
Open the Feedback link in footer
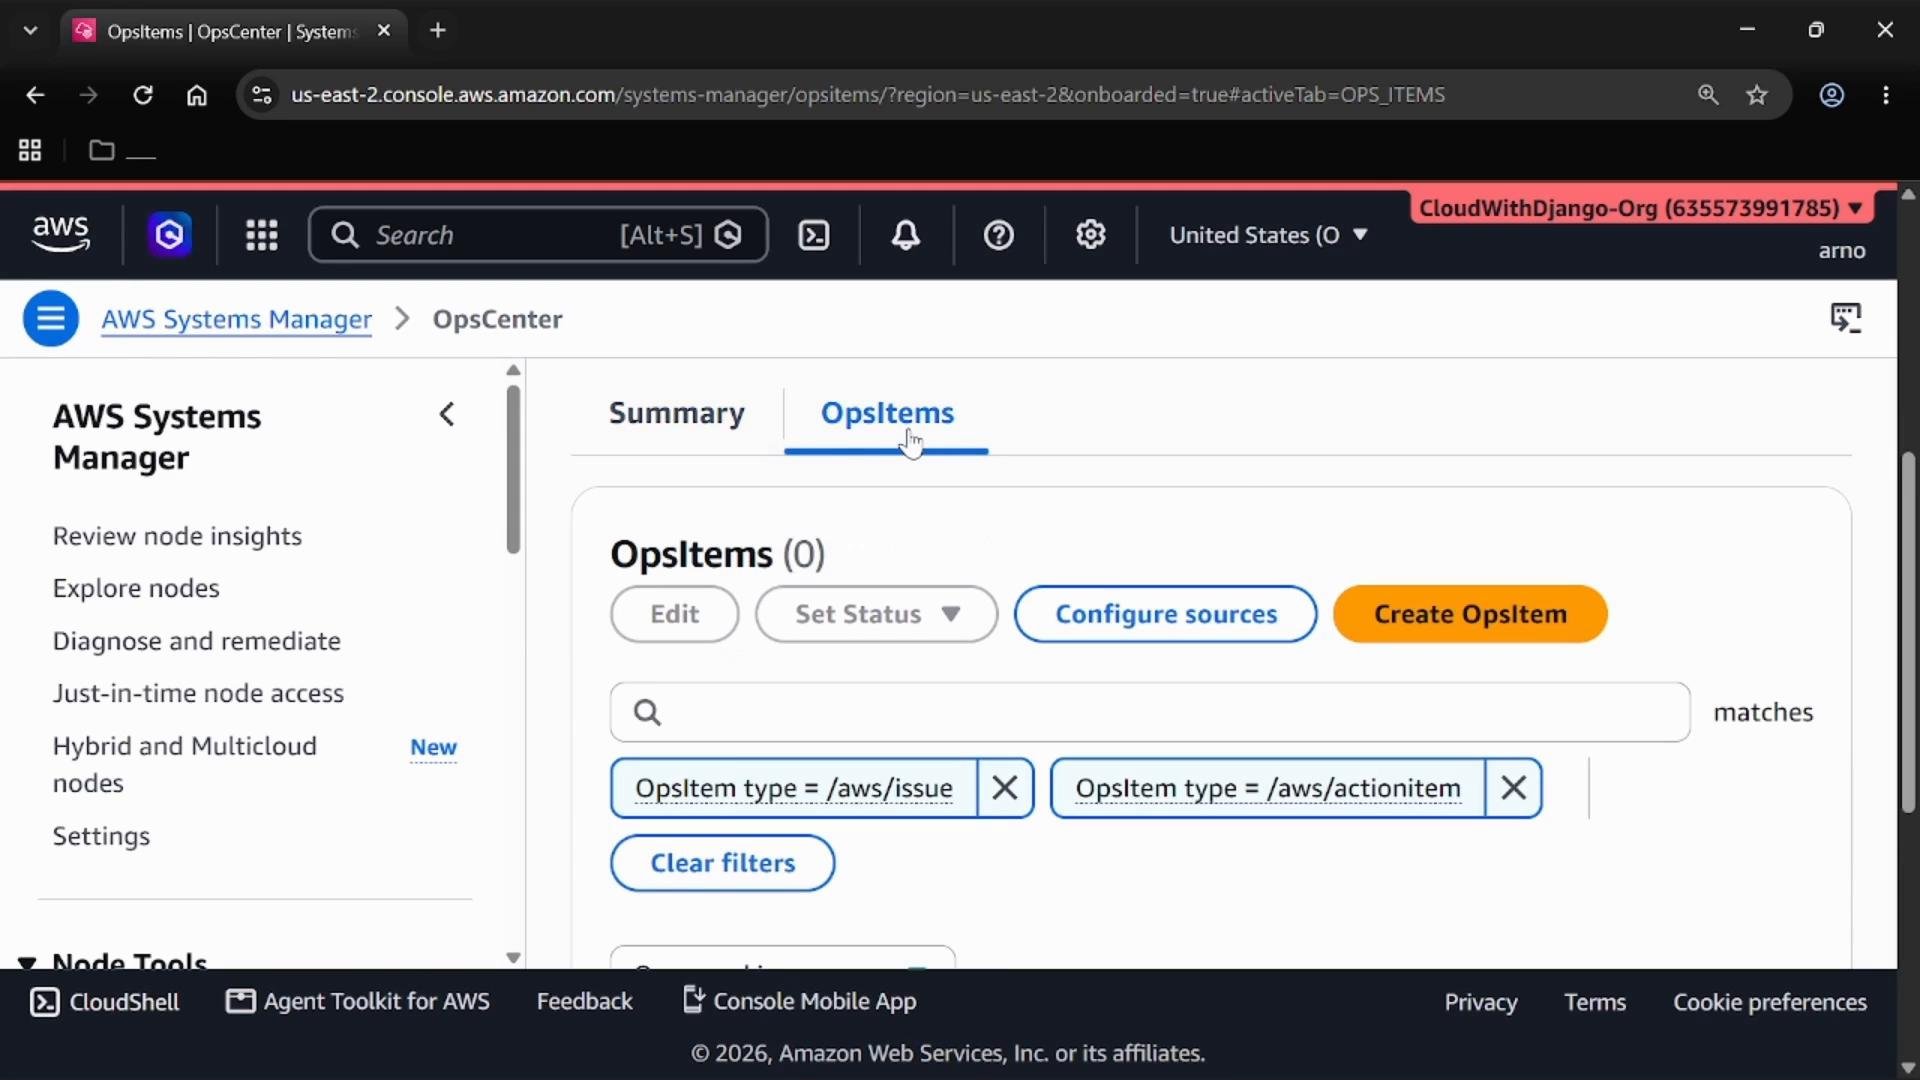584,1001
